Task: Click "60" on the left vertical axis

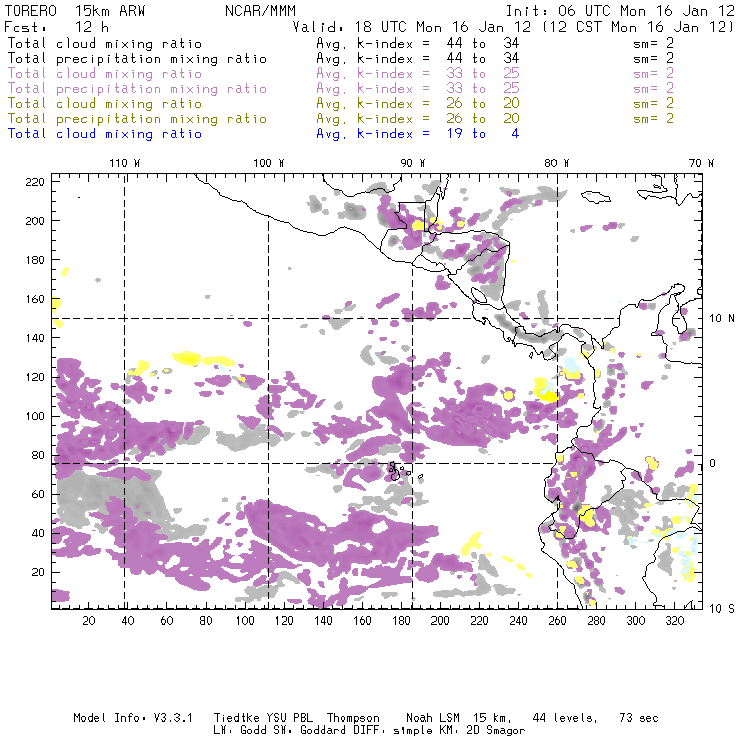Action: [39, 494]
